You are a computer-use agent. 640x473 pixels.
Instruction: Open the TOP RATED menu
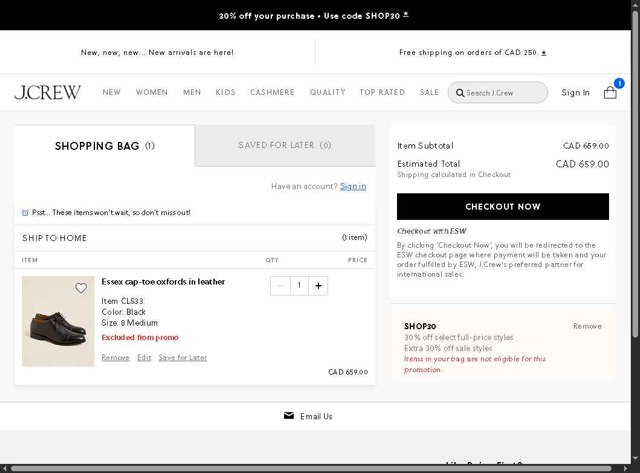point(382,92)
